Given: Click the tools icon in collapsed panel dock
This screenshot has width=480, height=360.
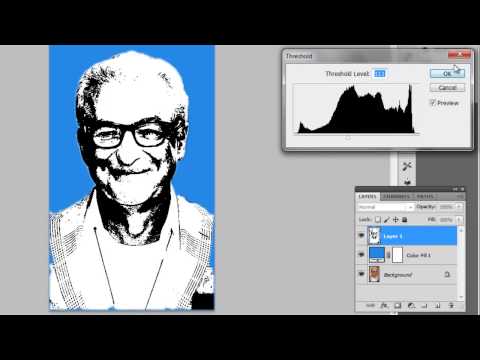Looking at the screenshot, I should tap(407, 166).
